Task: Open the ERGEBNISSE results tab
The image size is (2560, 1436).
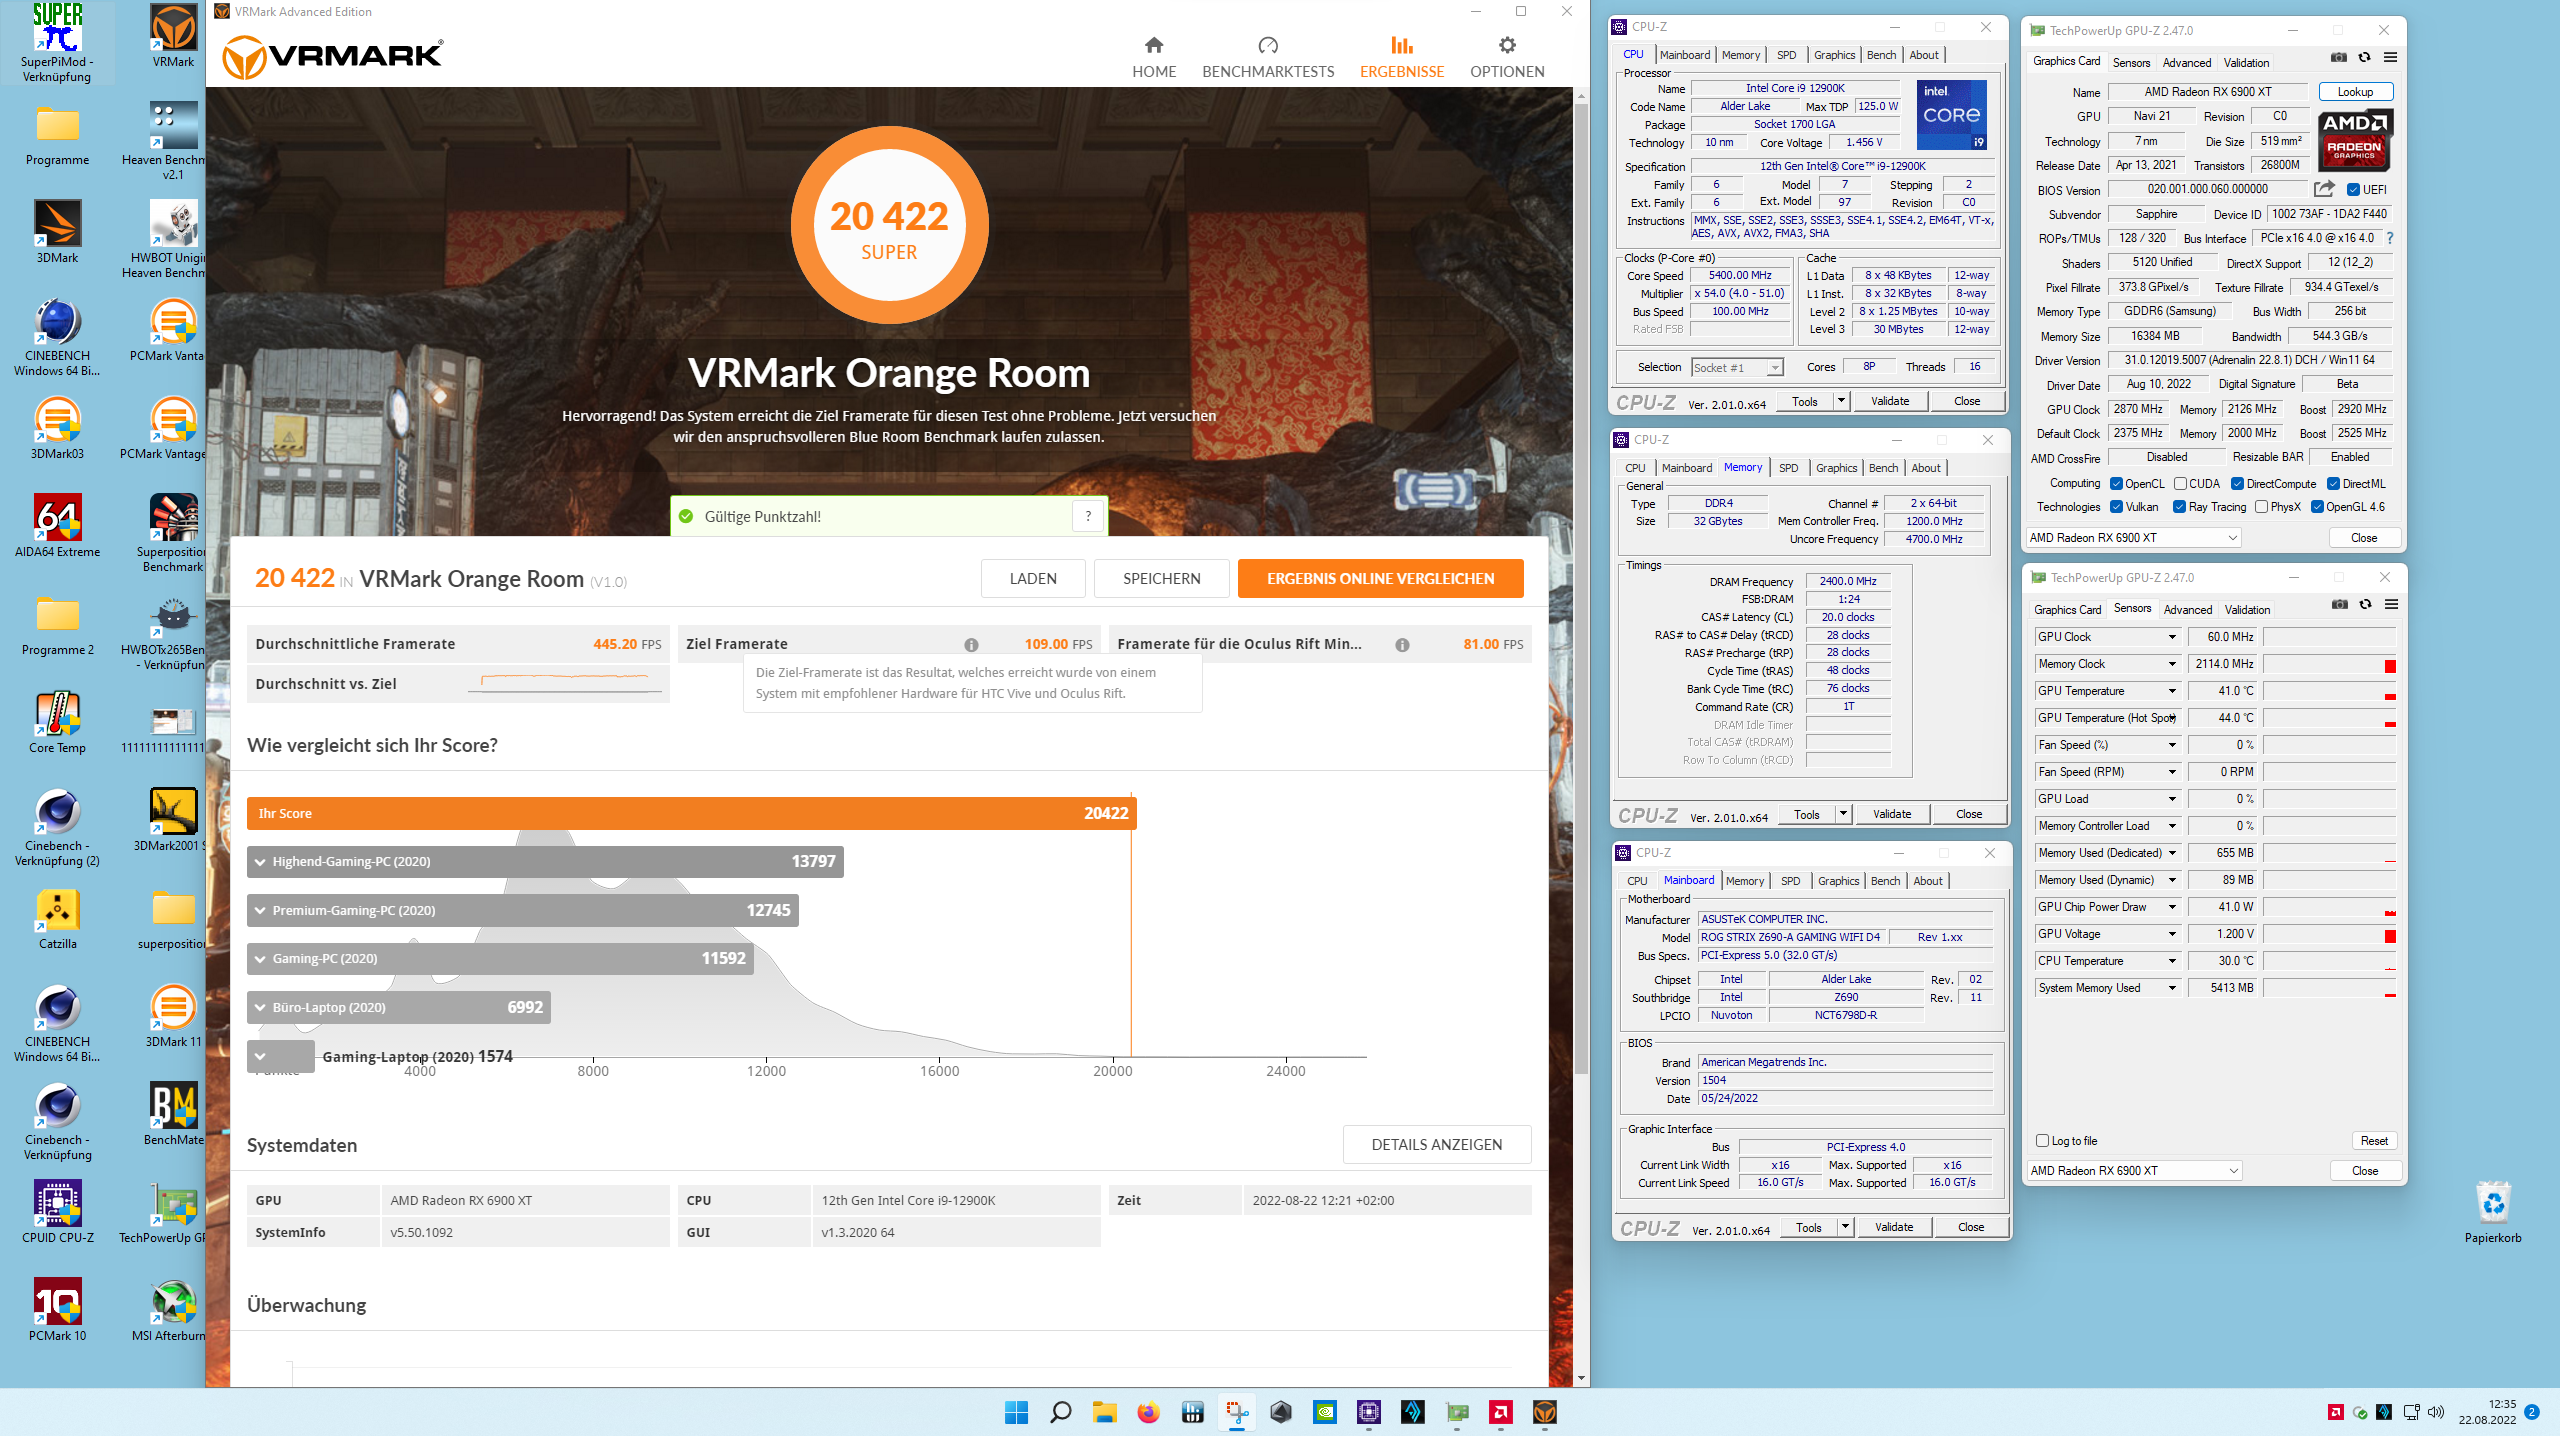Action: 1402,58
